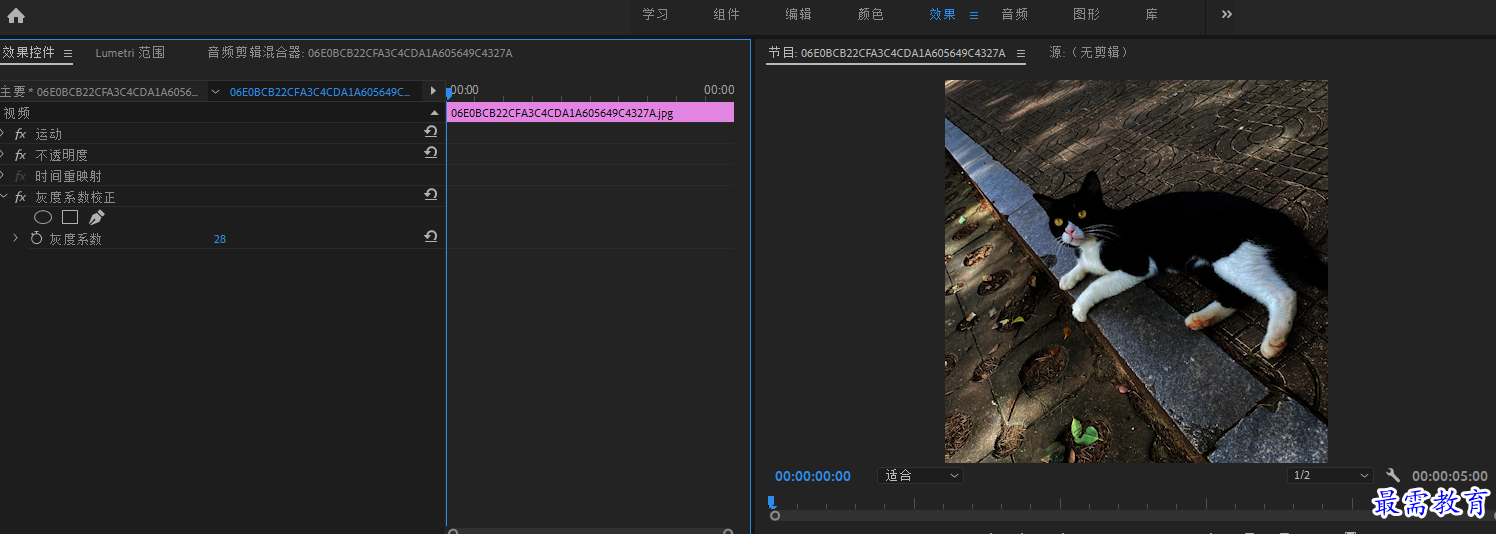Expand the 运动 effect properties

pos(3,133)
